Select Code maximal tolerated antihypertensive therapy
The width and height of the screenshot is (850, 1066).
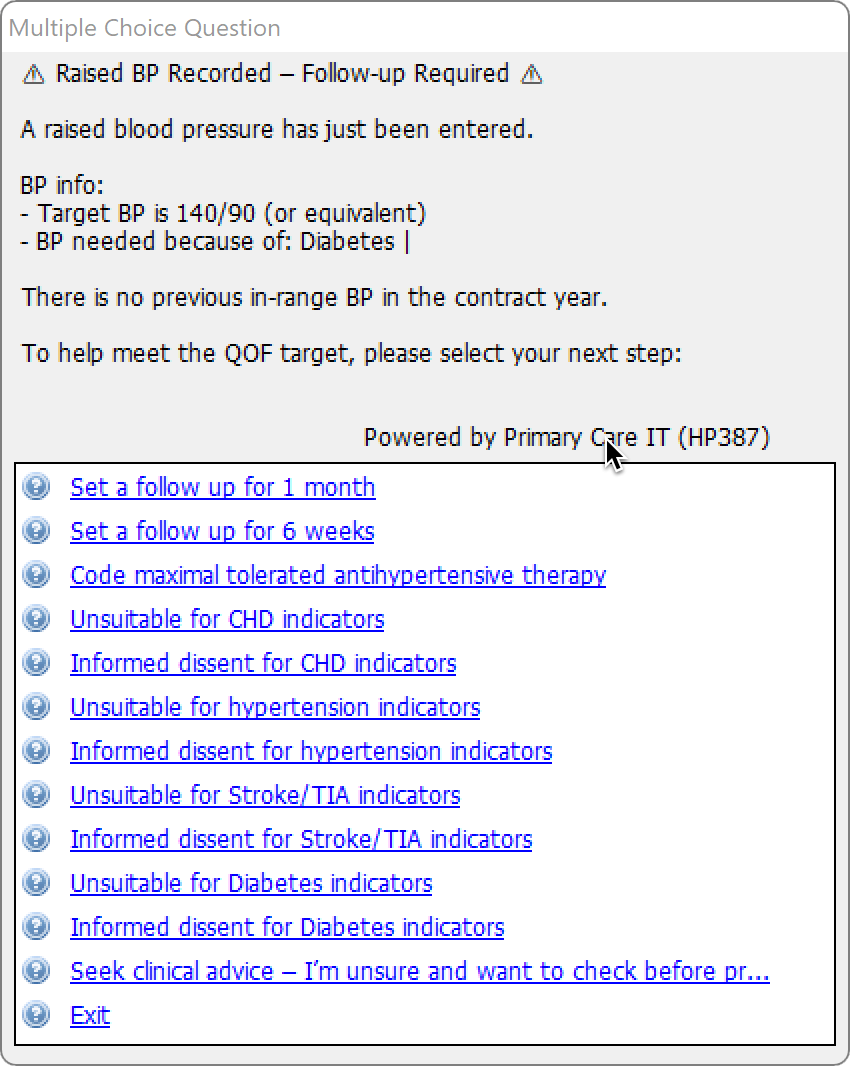pos(338,576)
